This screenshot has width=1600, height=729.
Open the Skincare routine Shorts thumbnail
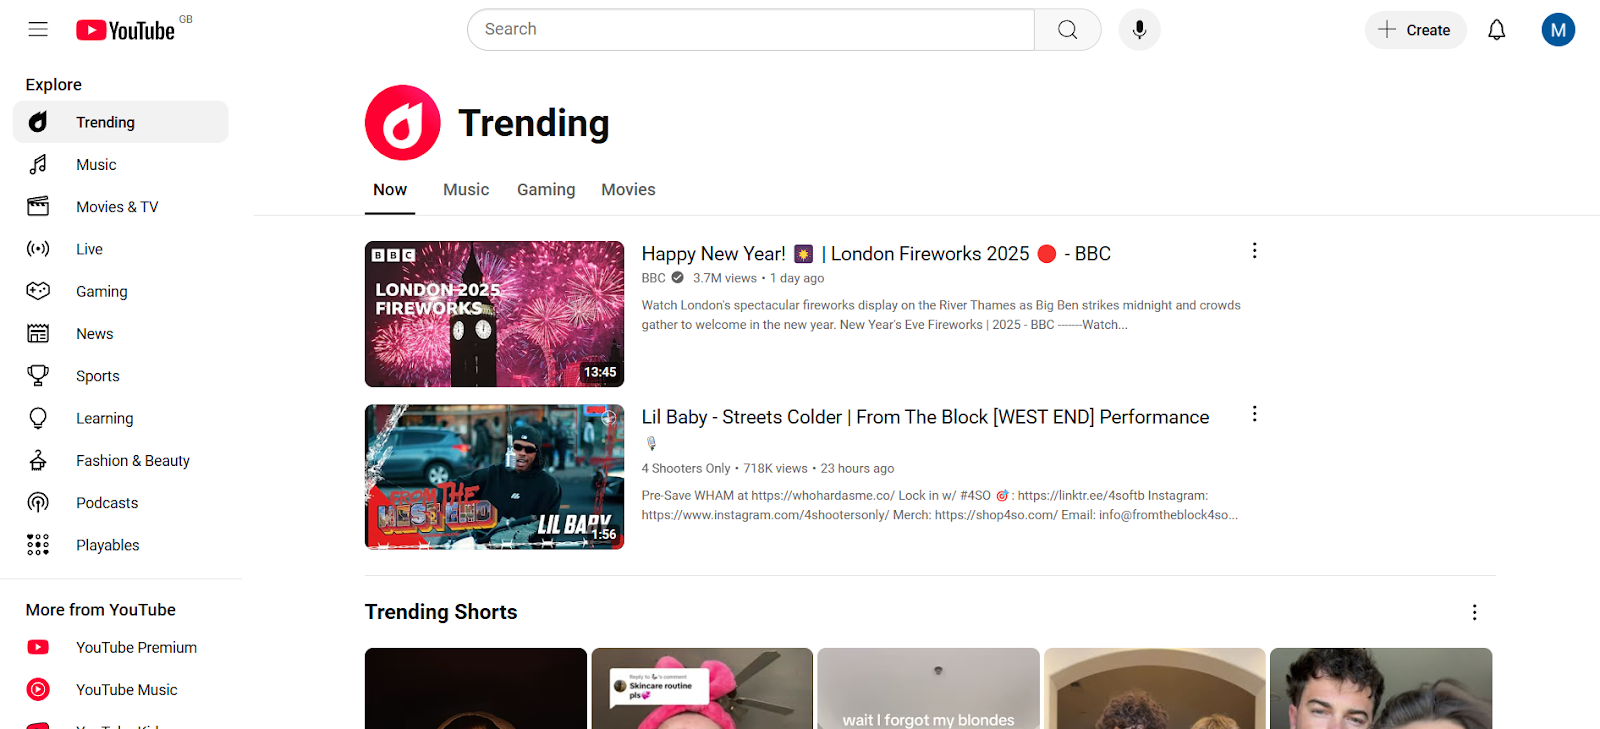coord(702,688)
